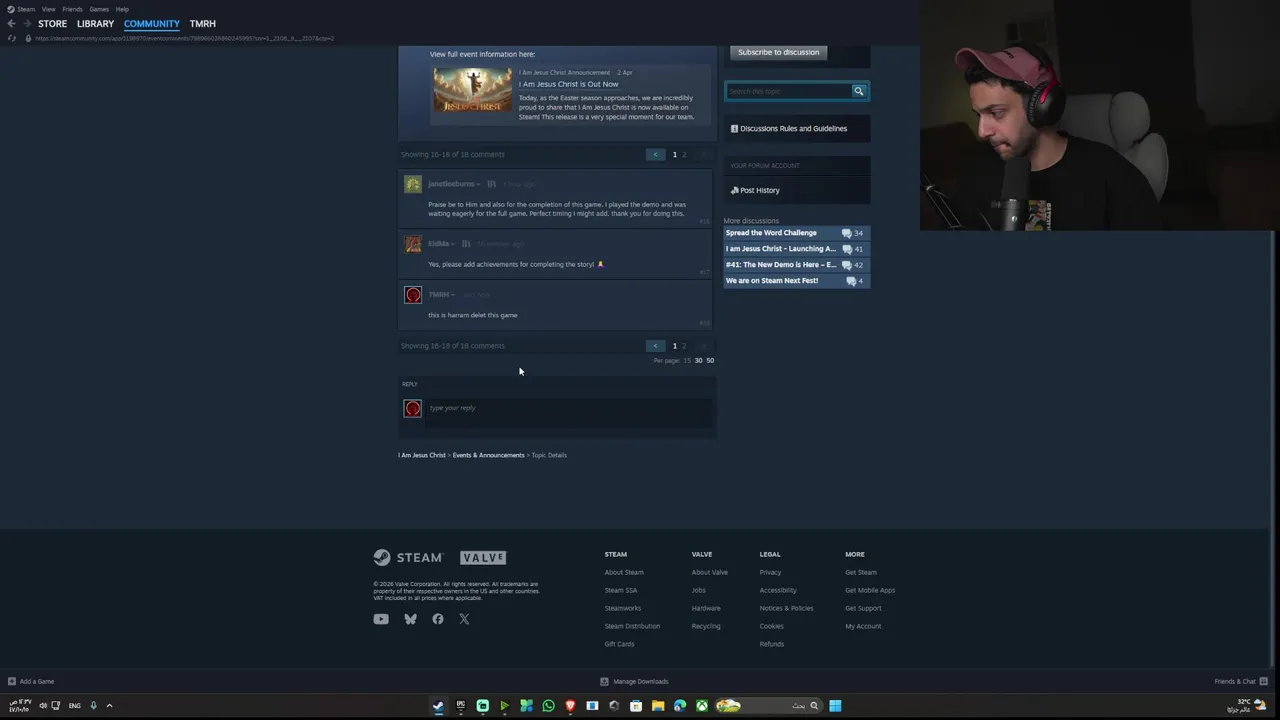
Task: Show hidden tray icons chevron
Action: pyautogui.click(x=109, y=706)
